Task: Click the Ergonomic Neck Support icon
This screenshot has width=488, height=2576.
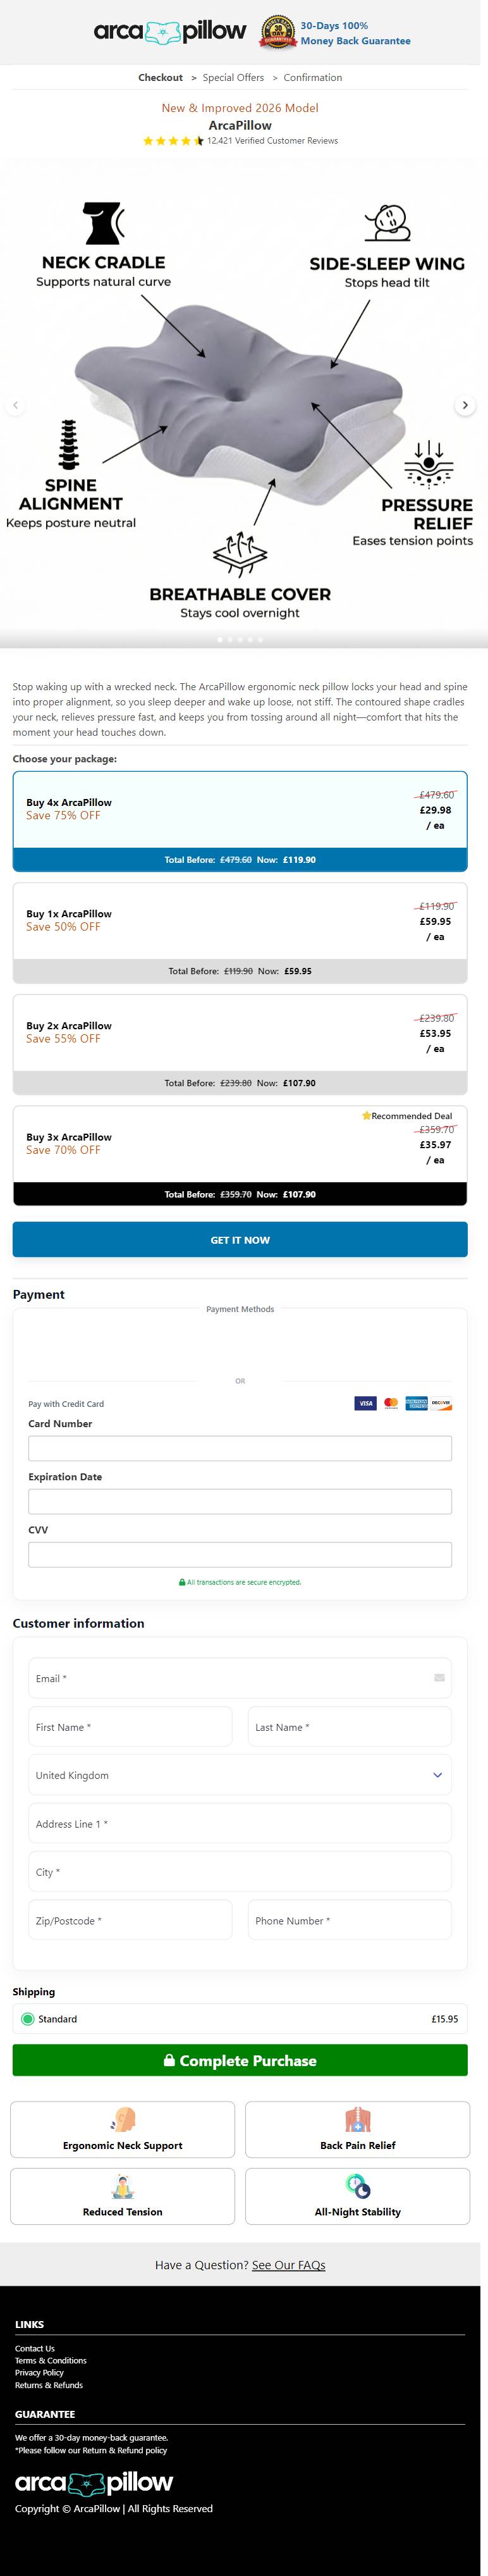Action: (x=123, y=2119)
